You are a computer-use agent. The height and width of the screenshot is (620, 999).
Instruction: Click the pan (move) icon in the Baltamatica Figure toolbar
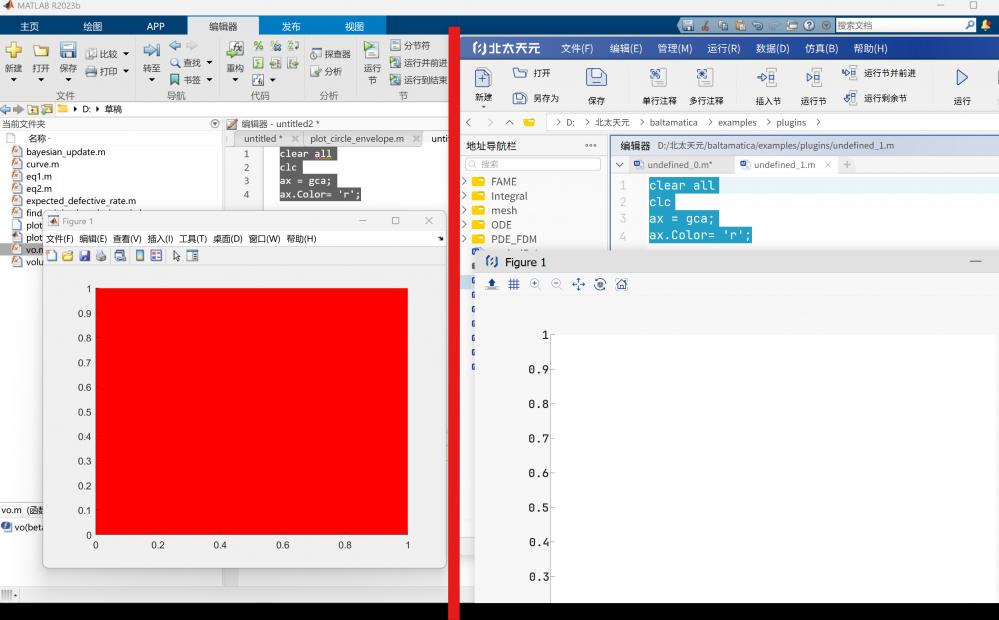pos(578,284)
